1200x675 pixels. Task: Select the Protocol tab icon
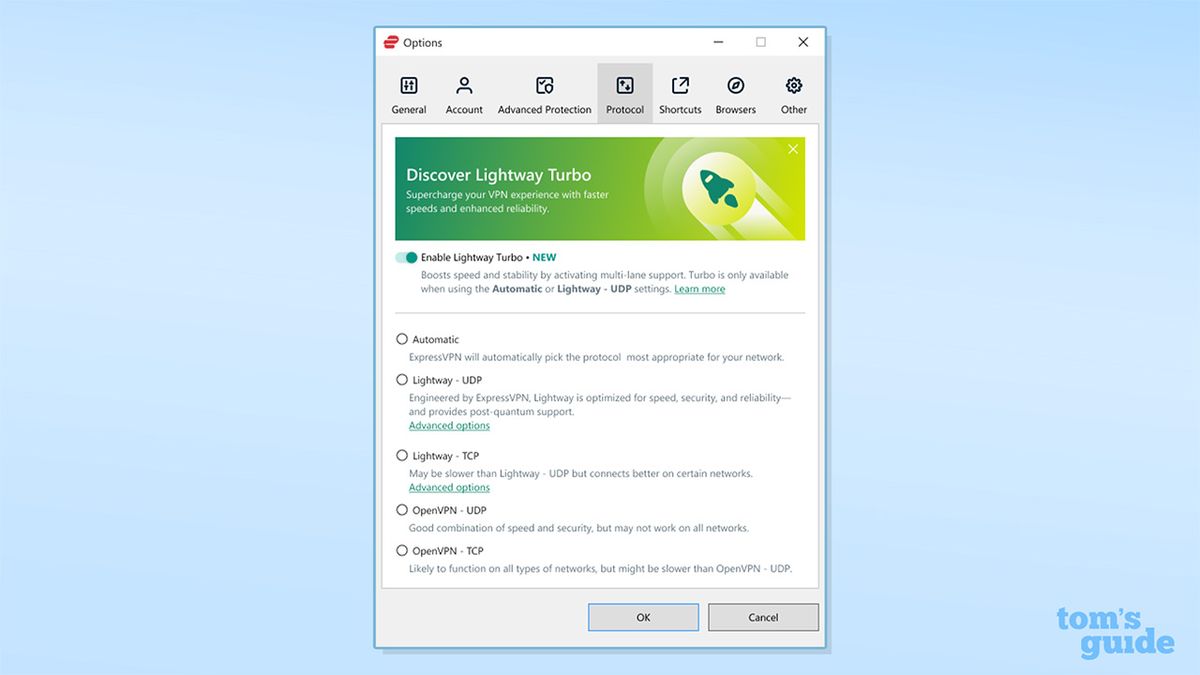(x=625, y=85)
